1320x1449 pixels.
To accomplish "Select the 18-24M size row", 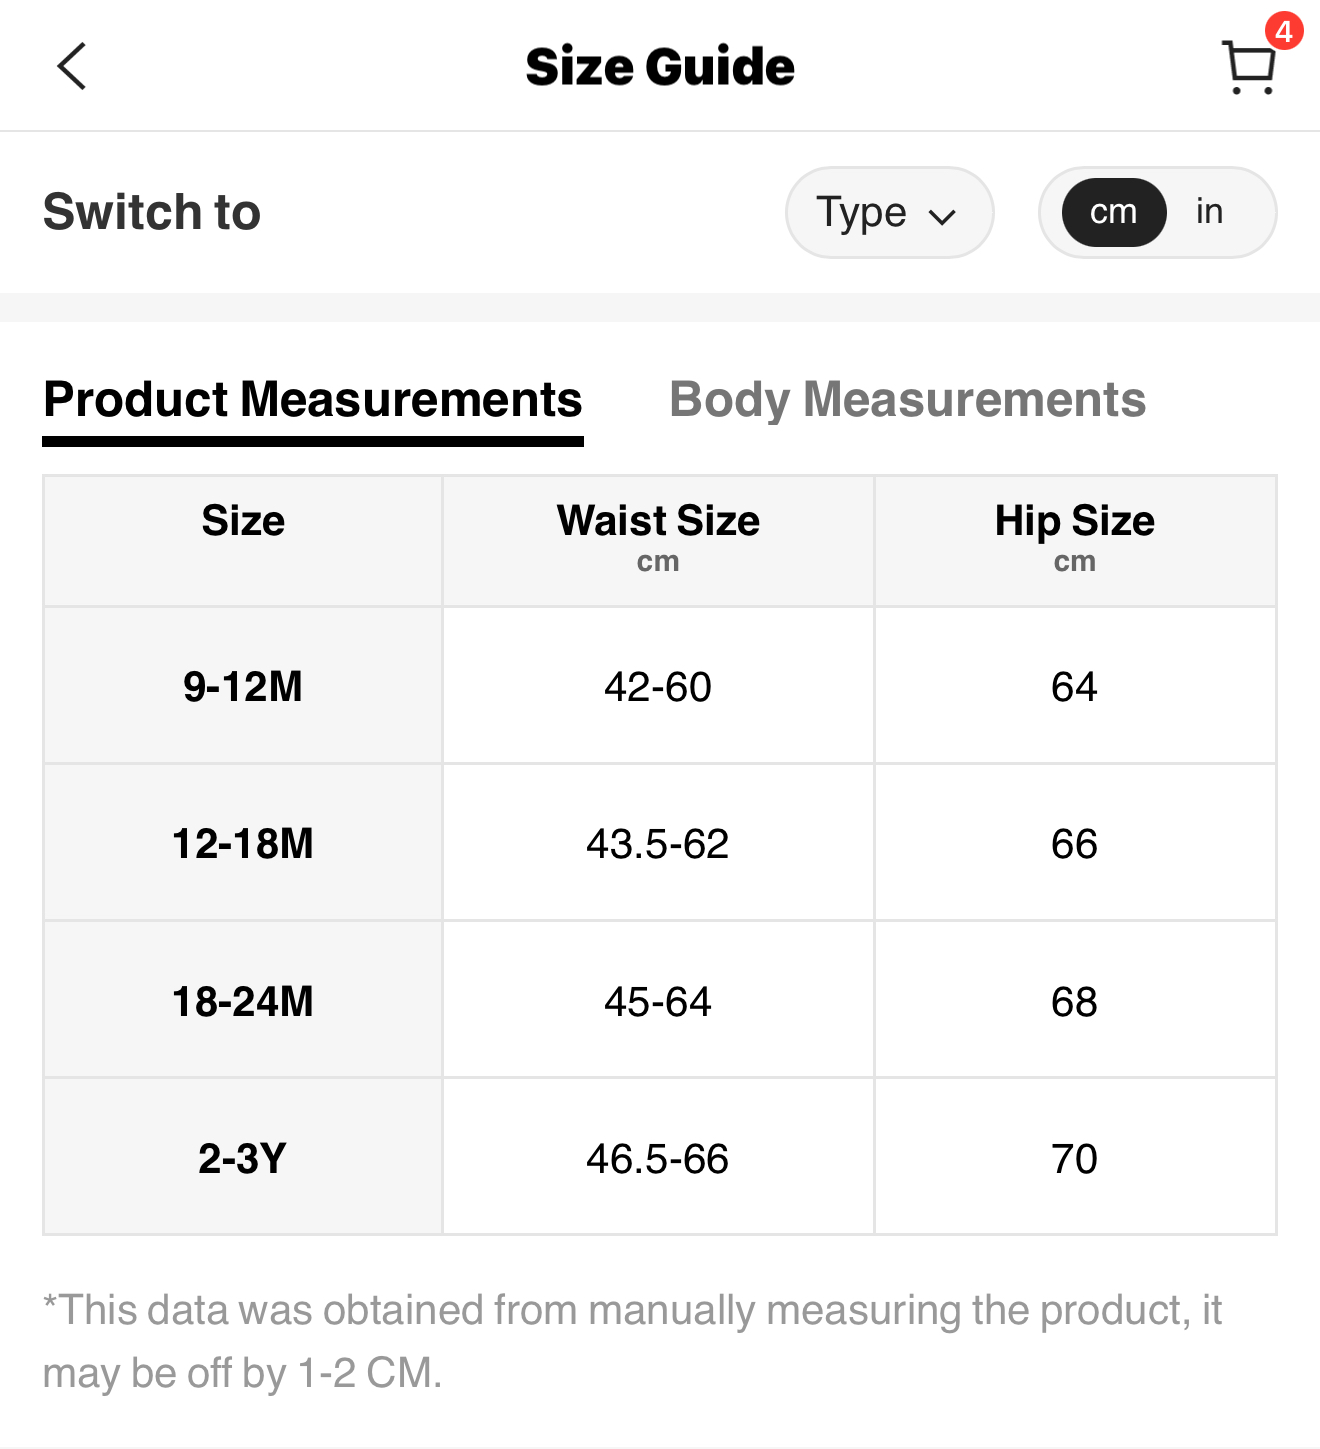I will (x=243, y=1001).
